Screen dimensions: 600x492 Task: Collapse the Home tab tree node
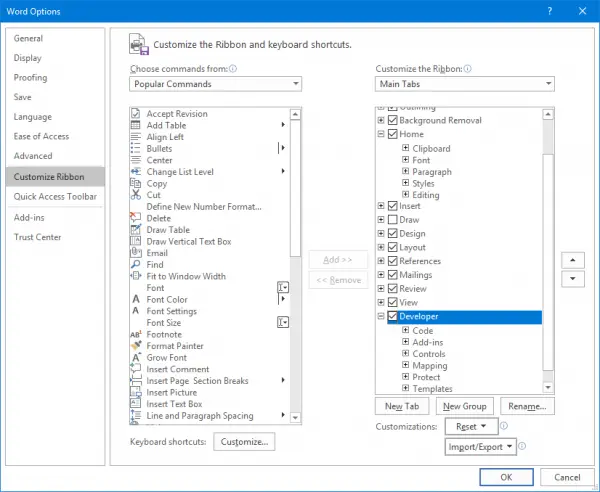[x=381, y=134]
